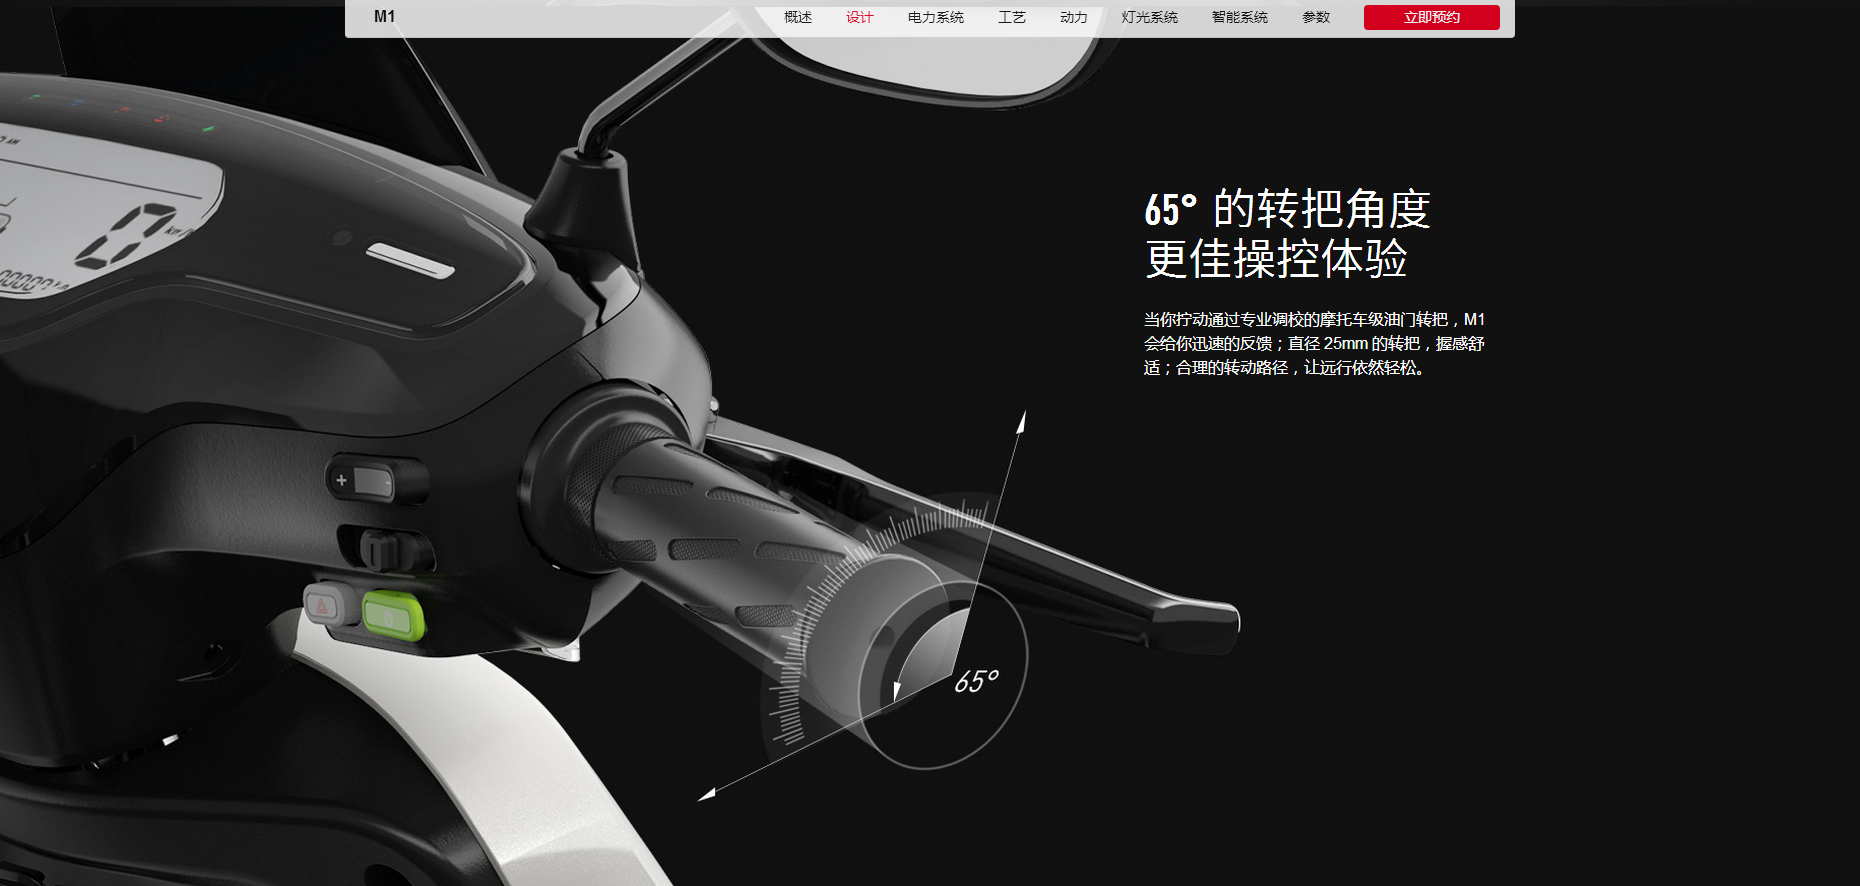Click the 65° 的转把角度 heading

click(1288, 209)
